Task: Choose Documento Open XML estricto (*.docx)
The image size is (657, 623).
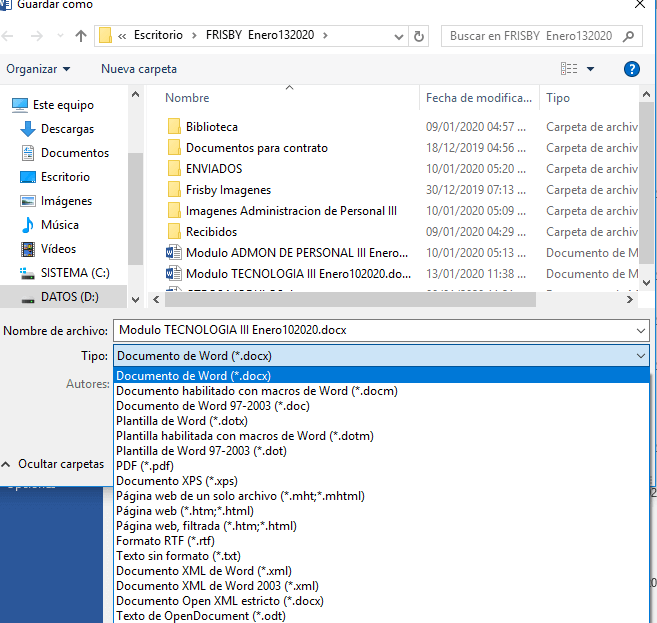Action: (381, 601)
